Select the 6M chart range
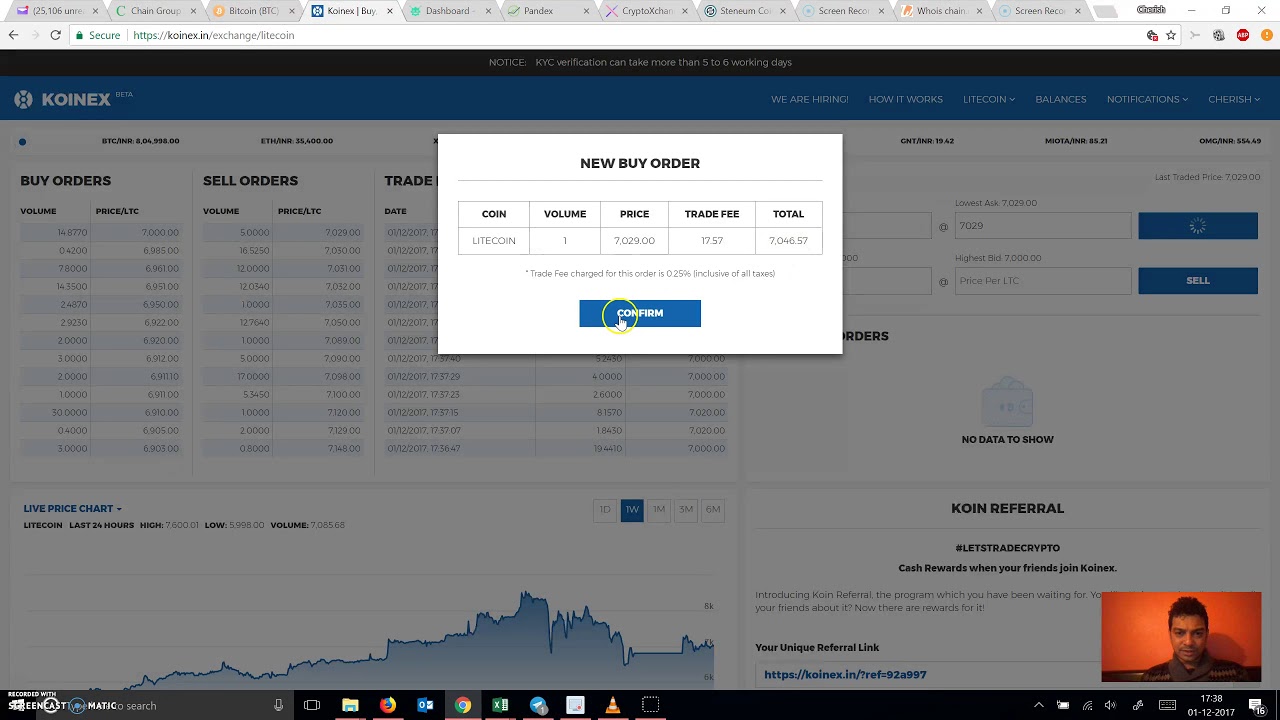The height and width of the screenshot is (720, 1280). point(713,509)
